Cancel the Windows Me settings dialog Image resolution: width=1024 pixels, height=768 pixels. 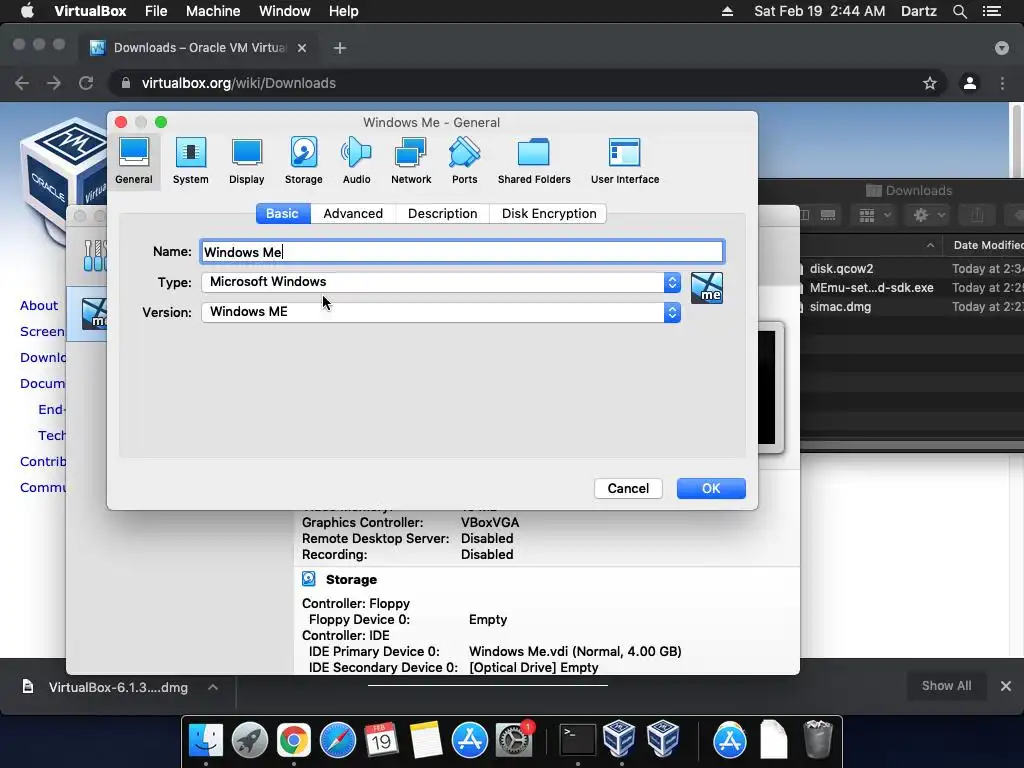(x=628, y=488)
